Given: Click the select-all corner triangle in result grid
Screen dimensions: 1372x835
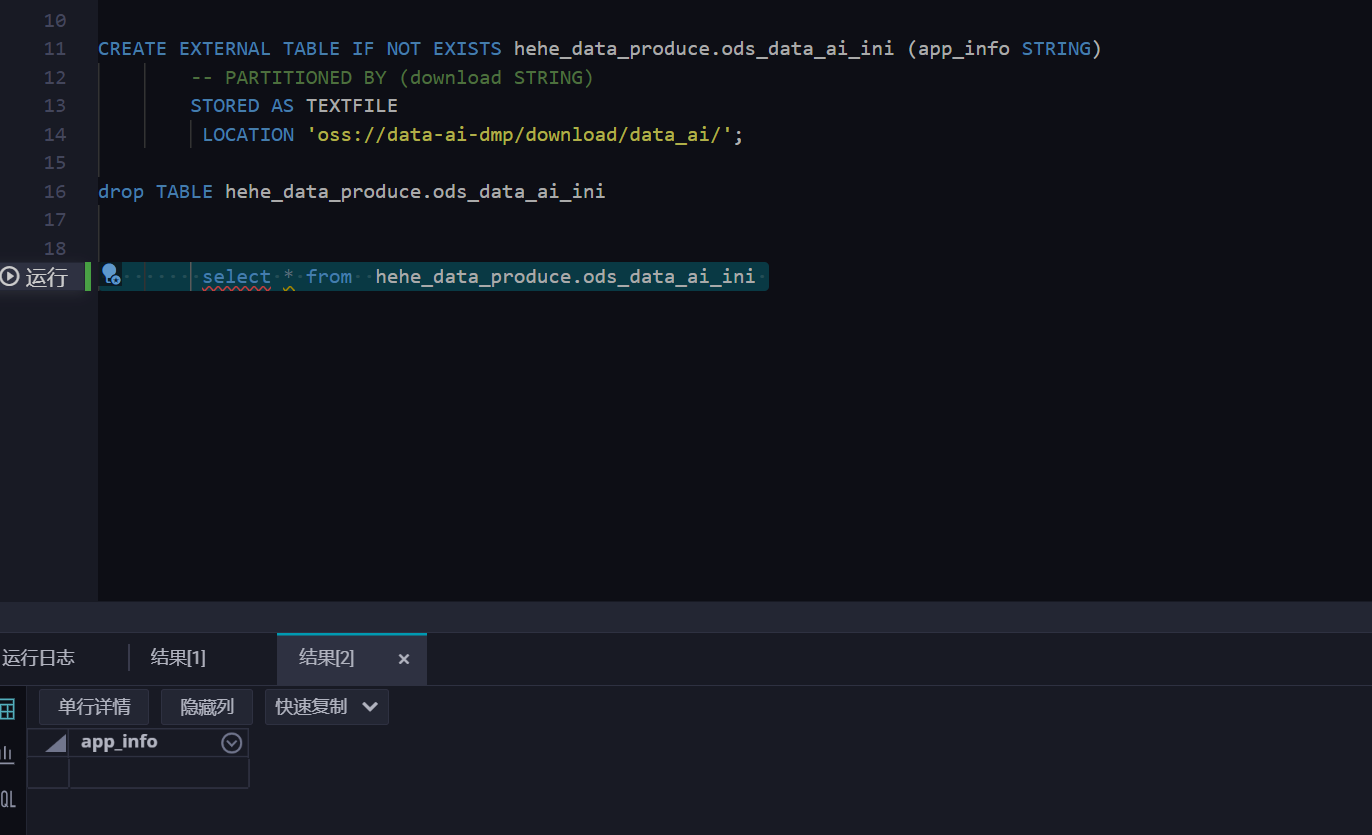Looking at the screenshot, I should (55, 743).
